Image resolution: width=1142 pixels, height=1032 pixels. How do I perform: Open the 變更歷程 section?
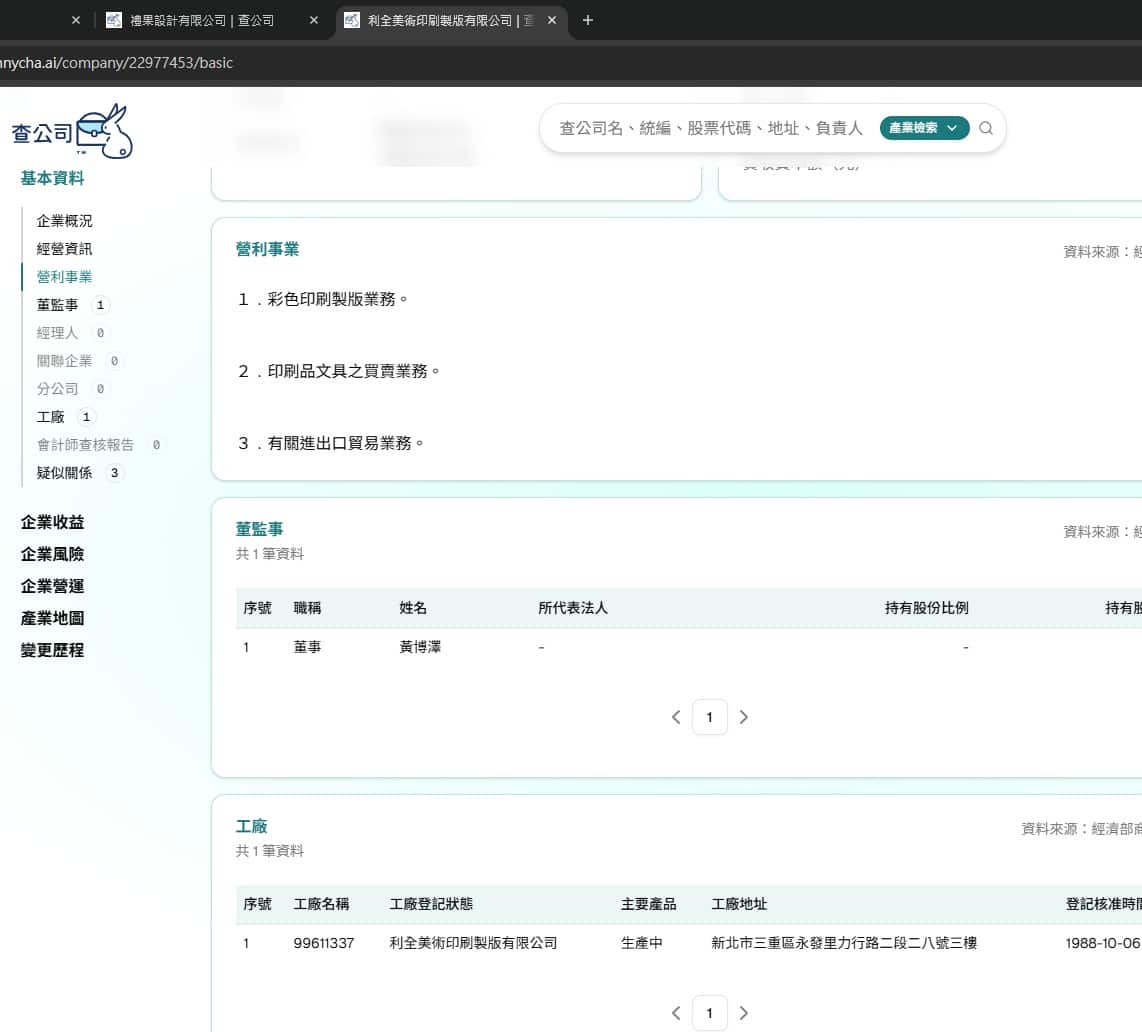coord(52,650)
